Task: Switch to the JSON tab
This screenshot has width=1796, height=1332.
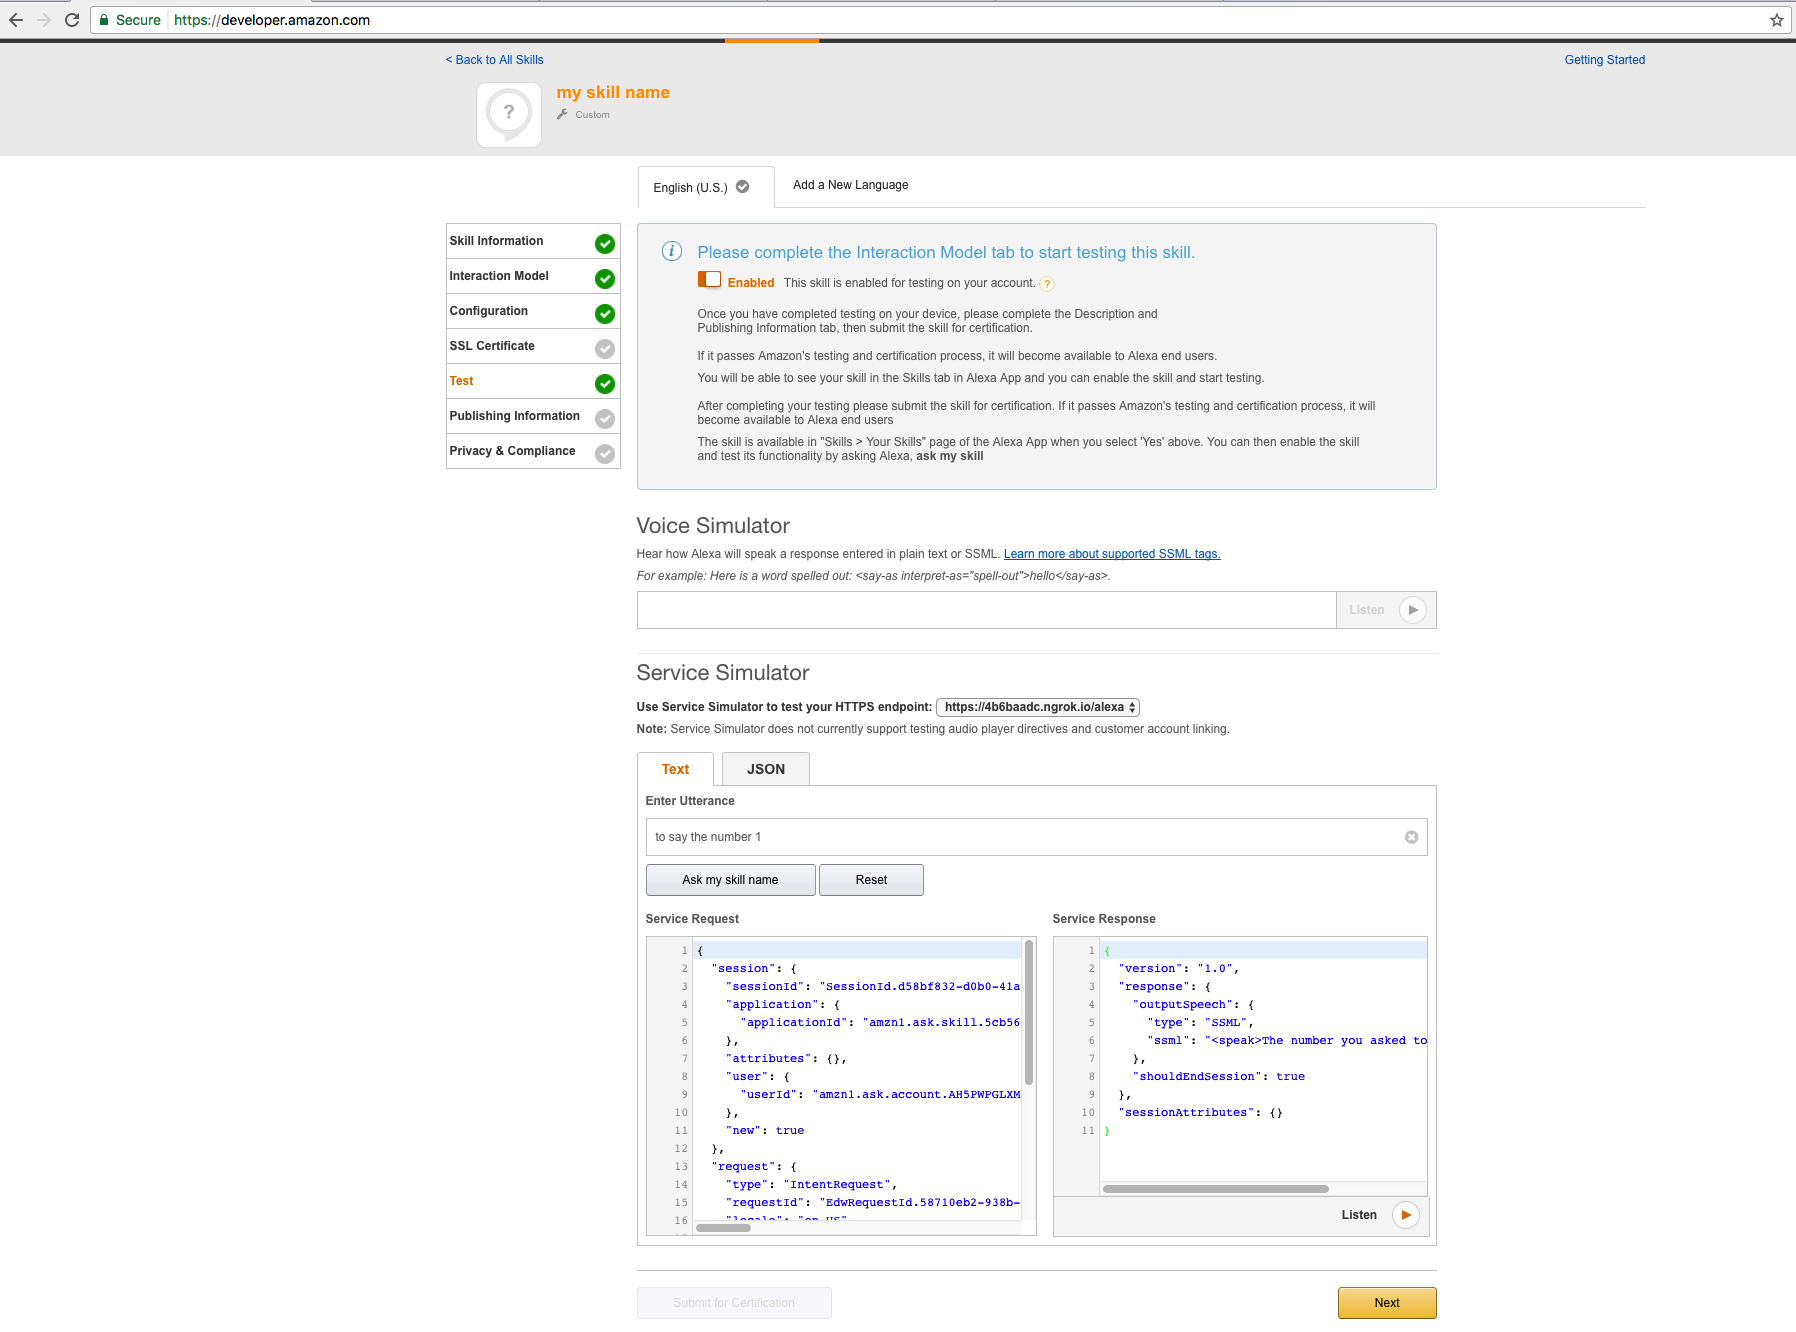Action: coord(766,769)
